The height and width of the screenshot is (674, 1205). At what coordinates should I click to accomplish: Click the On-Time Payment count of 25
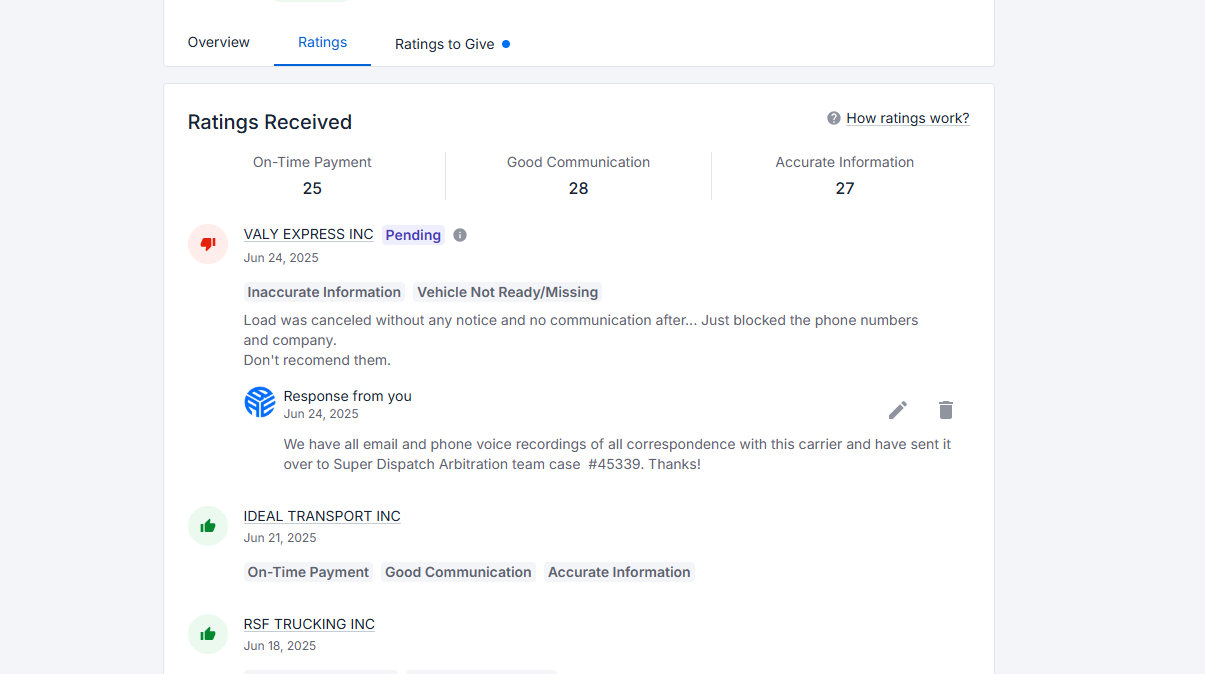point(312,187)
